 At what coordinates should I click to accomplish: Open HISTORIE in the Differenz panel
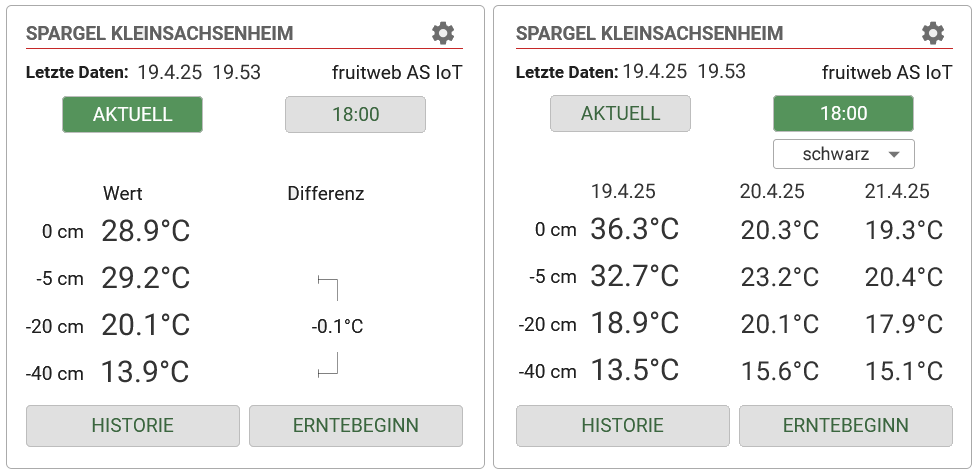tap(132, 425)
